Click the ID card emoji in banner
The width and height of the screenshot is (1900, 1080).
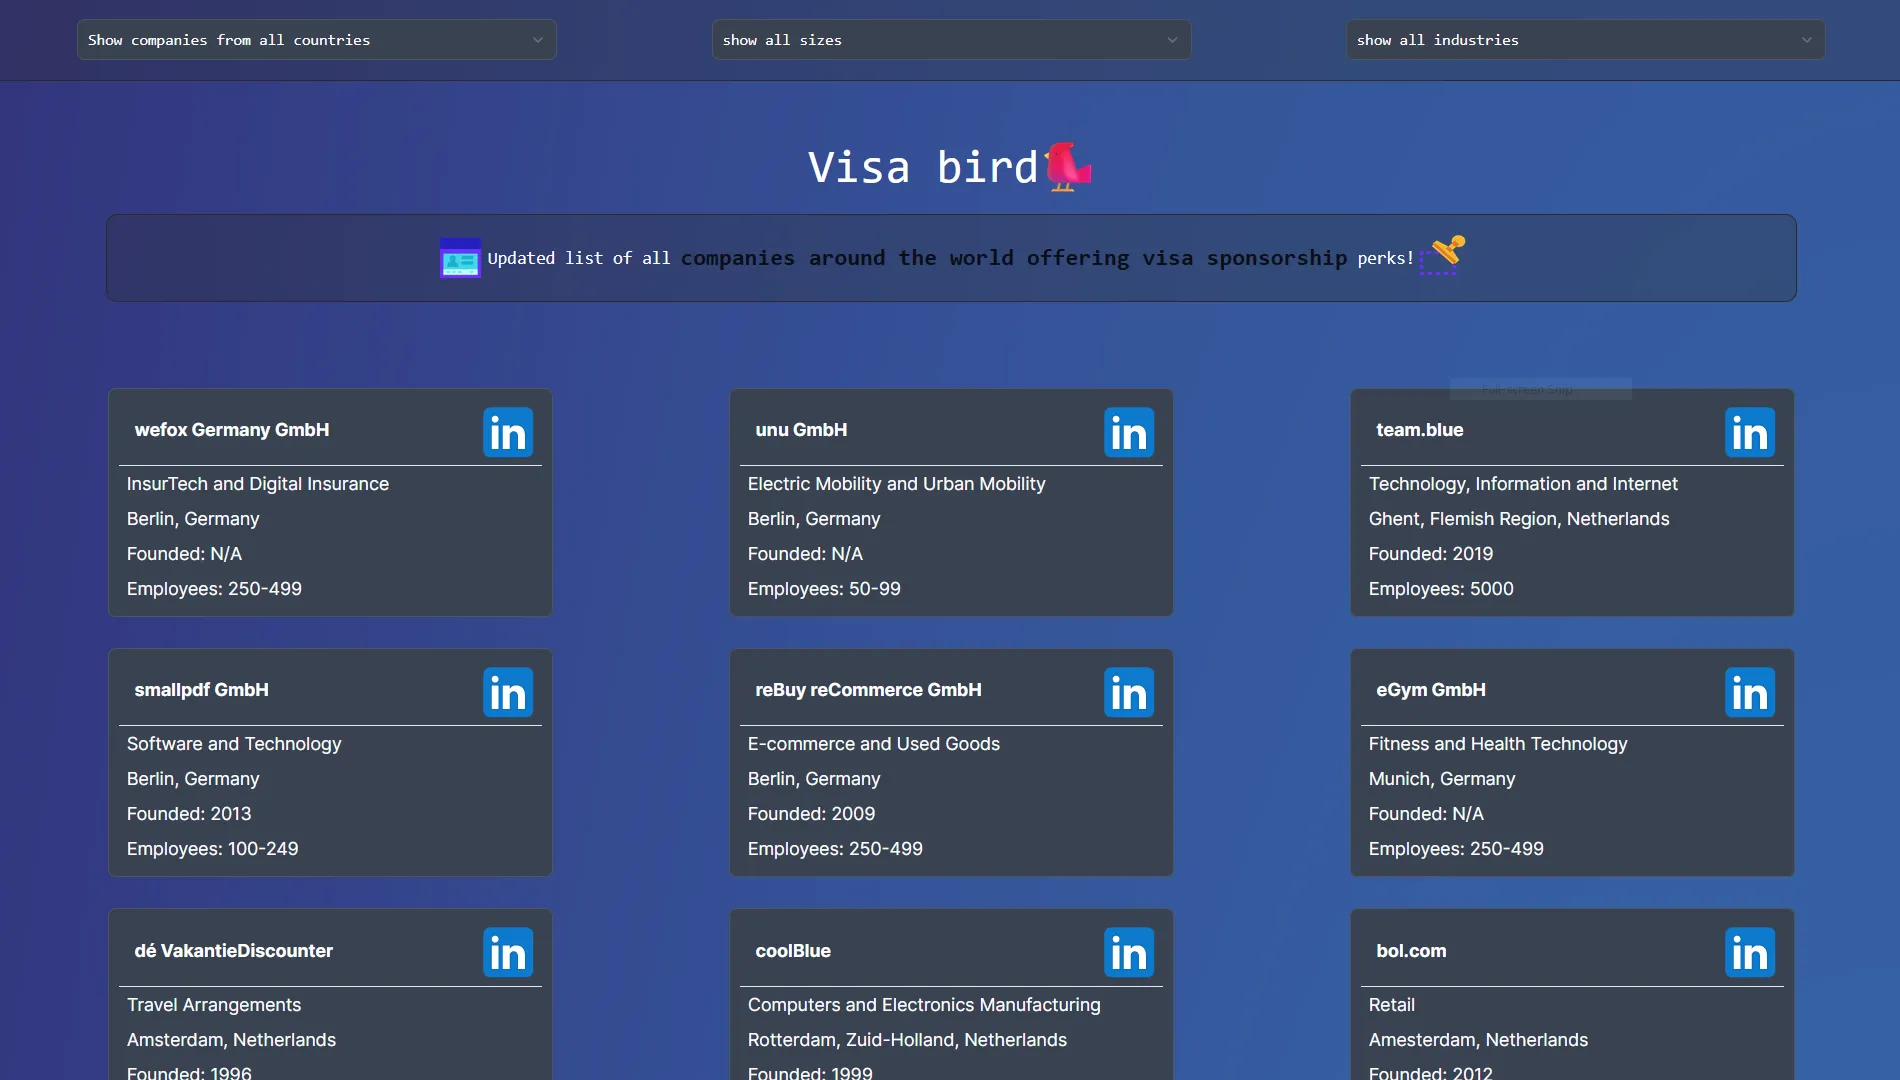point(460,258)
